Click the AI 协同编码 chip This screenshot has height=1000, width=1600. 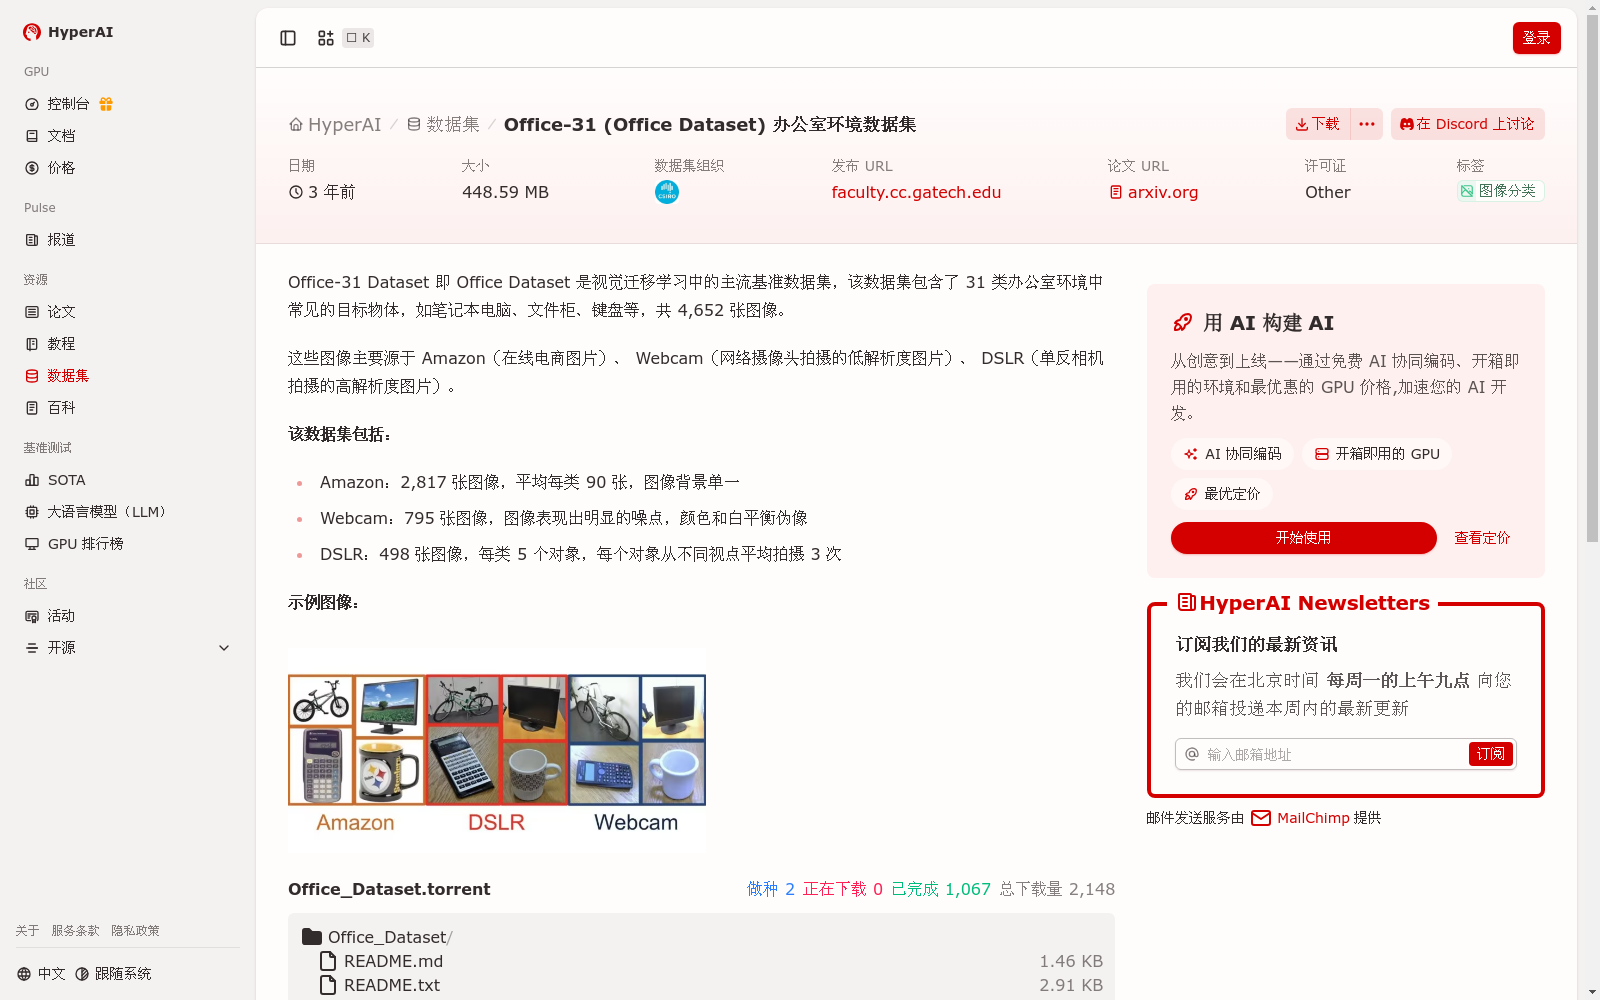tap(1232, 454)
